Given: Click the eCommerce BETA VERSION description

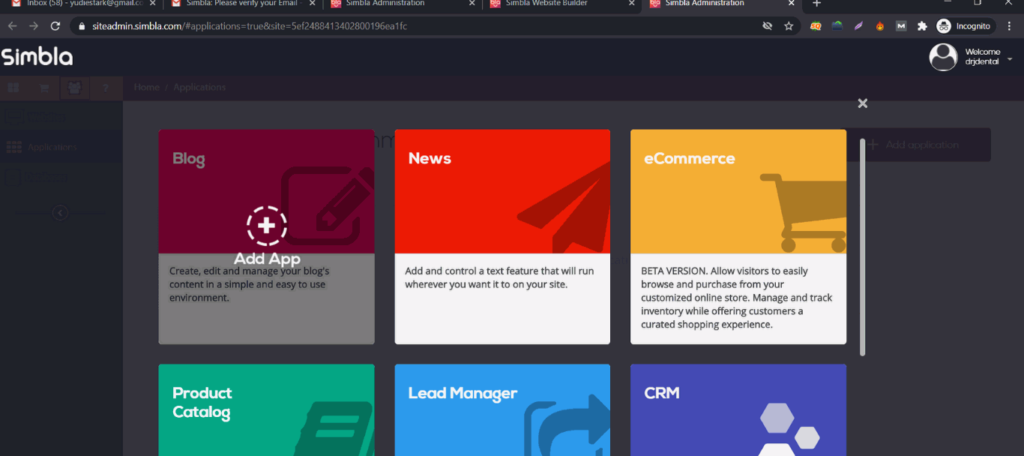Looking at the screenshot, I should coord(737,297).
